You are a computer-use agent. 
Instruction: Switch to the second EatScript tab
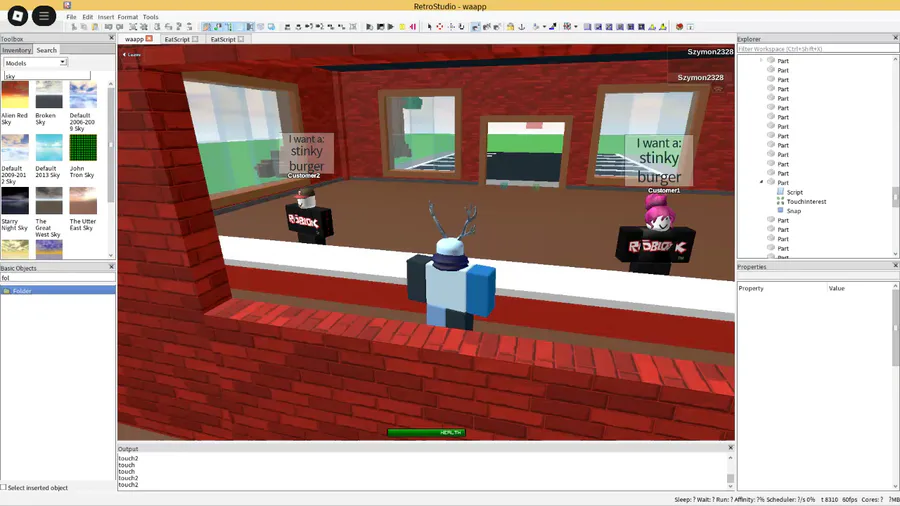[223, 39]
